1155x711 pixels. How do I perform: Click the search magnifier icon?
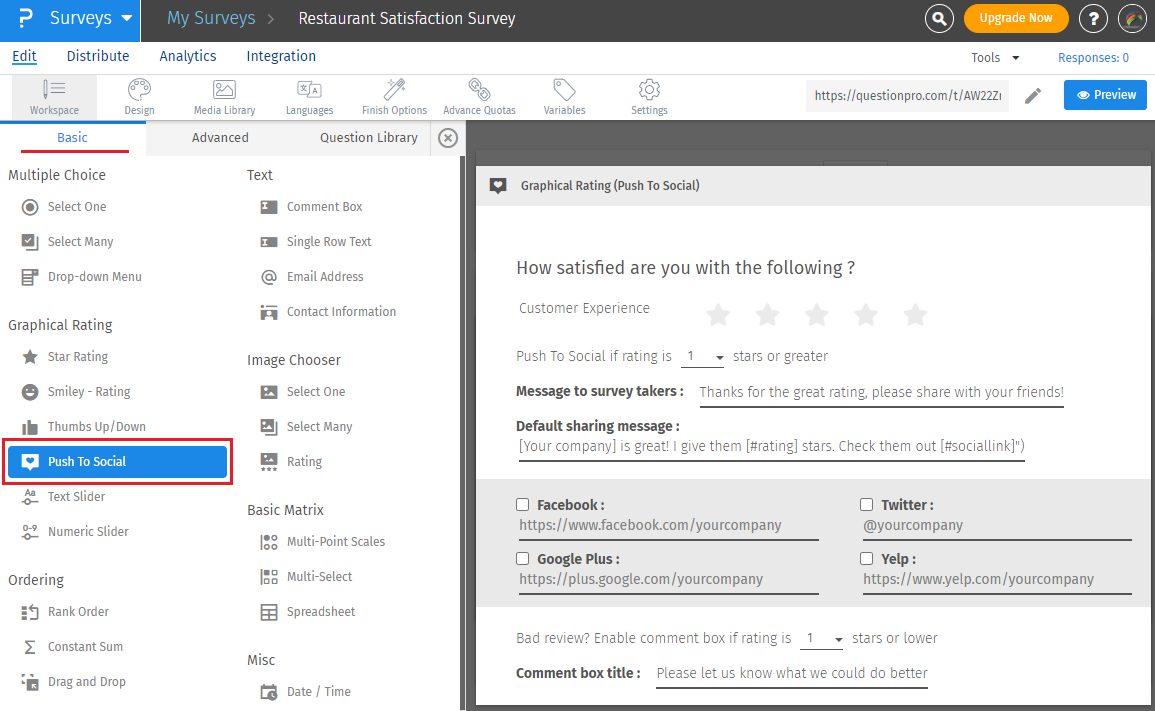pyautogui.click(x=938, y=18)
